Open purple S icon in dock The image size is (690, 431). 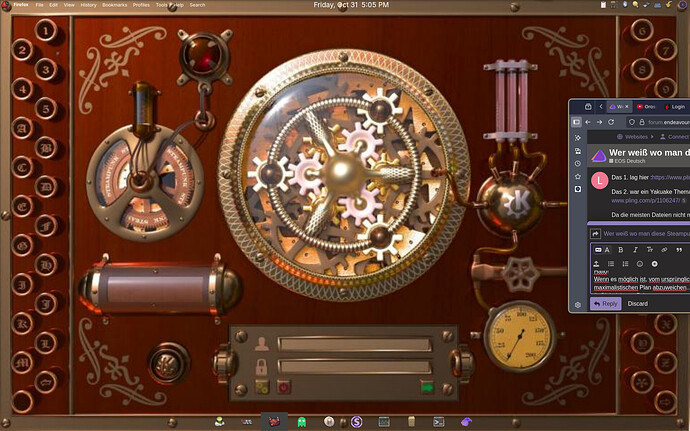356,422
